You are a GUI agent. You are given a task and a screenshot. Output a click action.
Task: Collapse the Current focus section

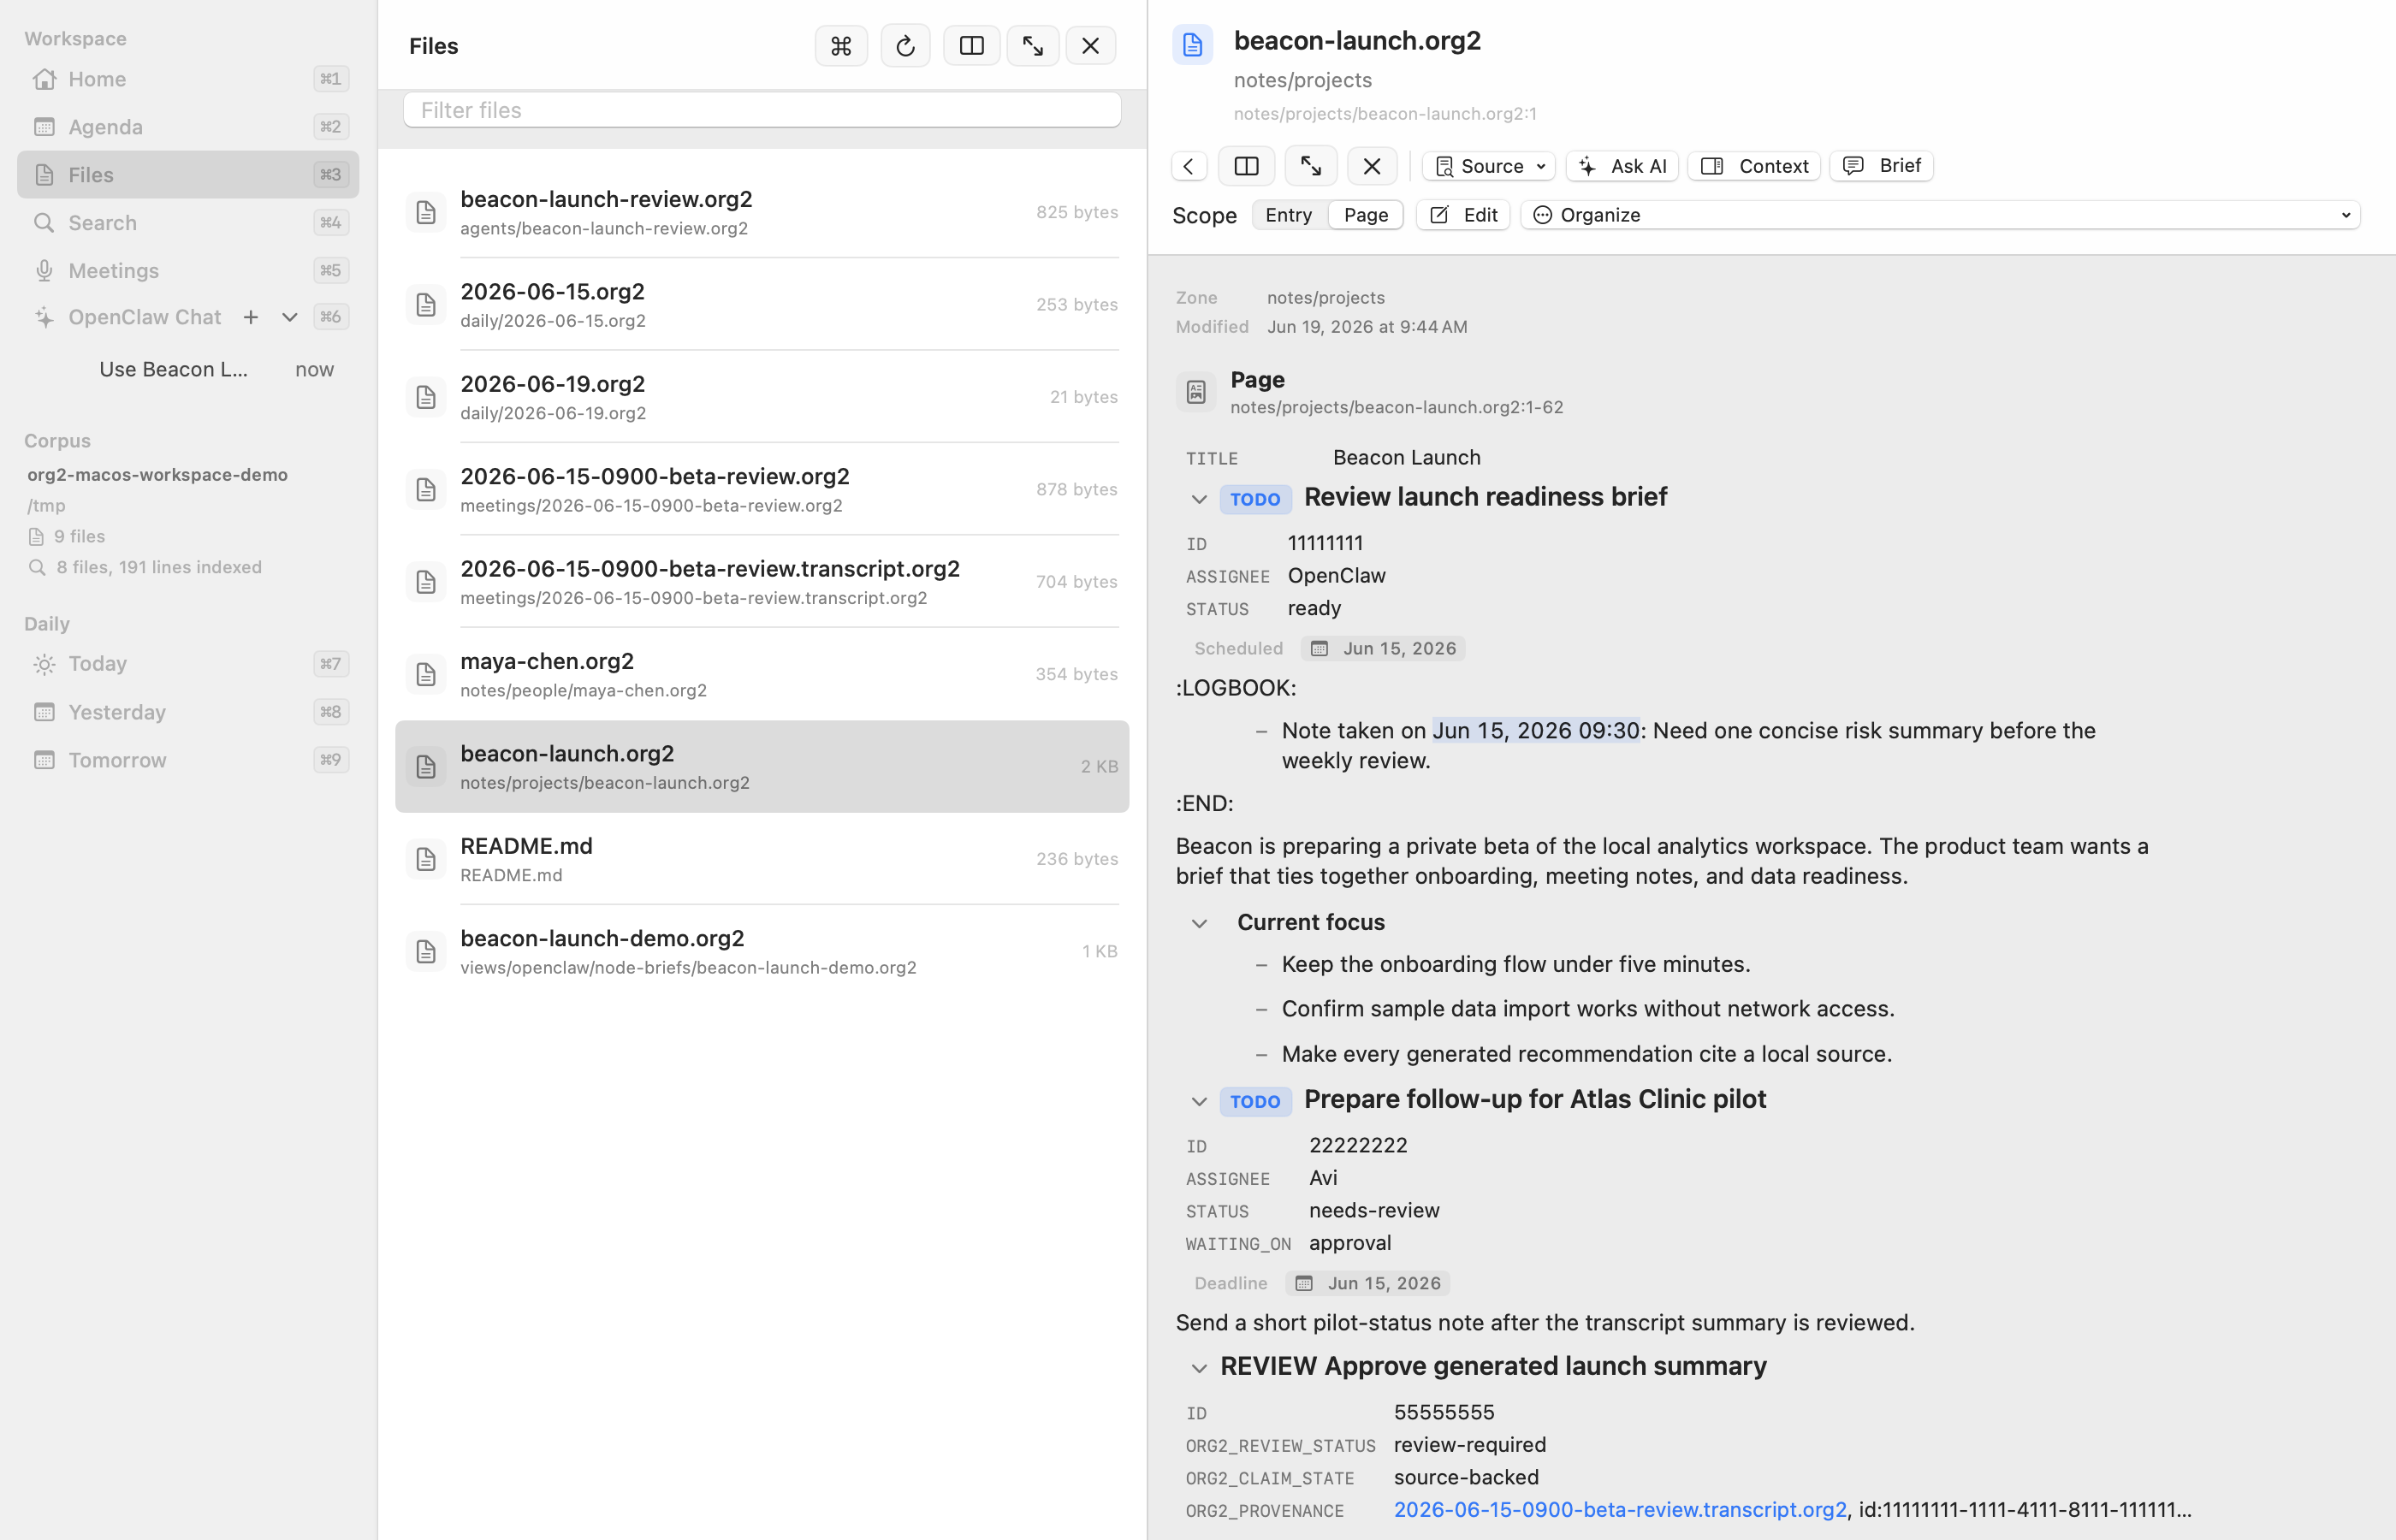tap(1199, 923)
